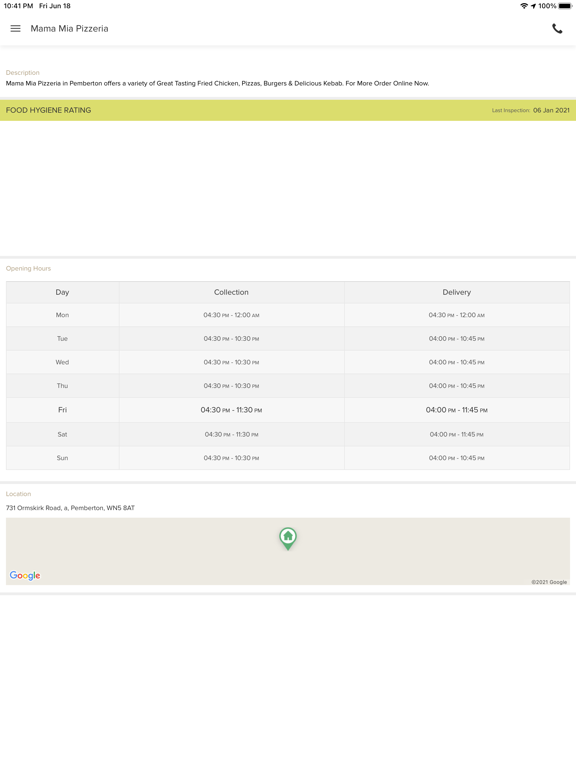
Task: Click the restaurant description paragraph
Action: pos(217,83)
